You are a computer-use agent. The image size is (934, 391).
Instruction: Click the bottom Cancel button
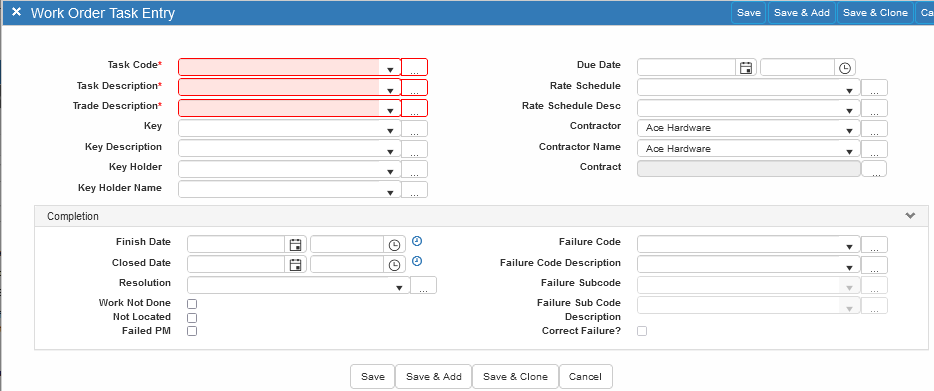click(x=586, y=377)
